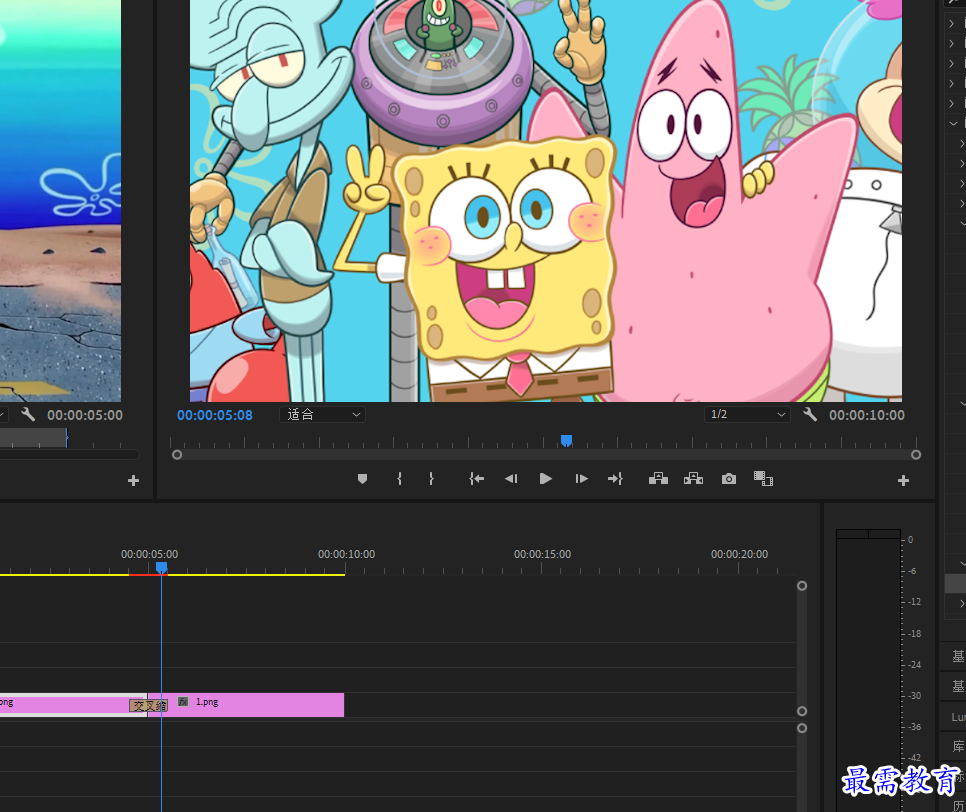
Task: Click the source monitor preview image
Action: tap(60, 201)
